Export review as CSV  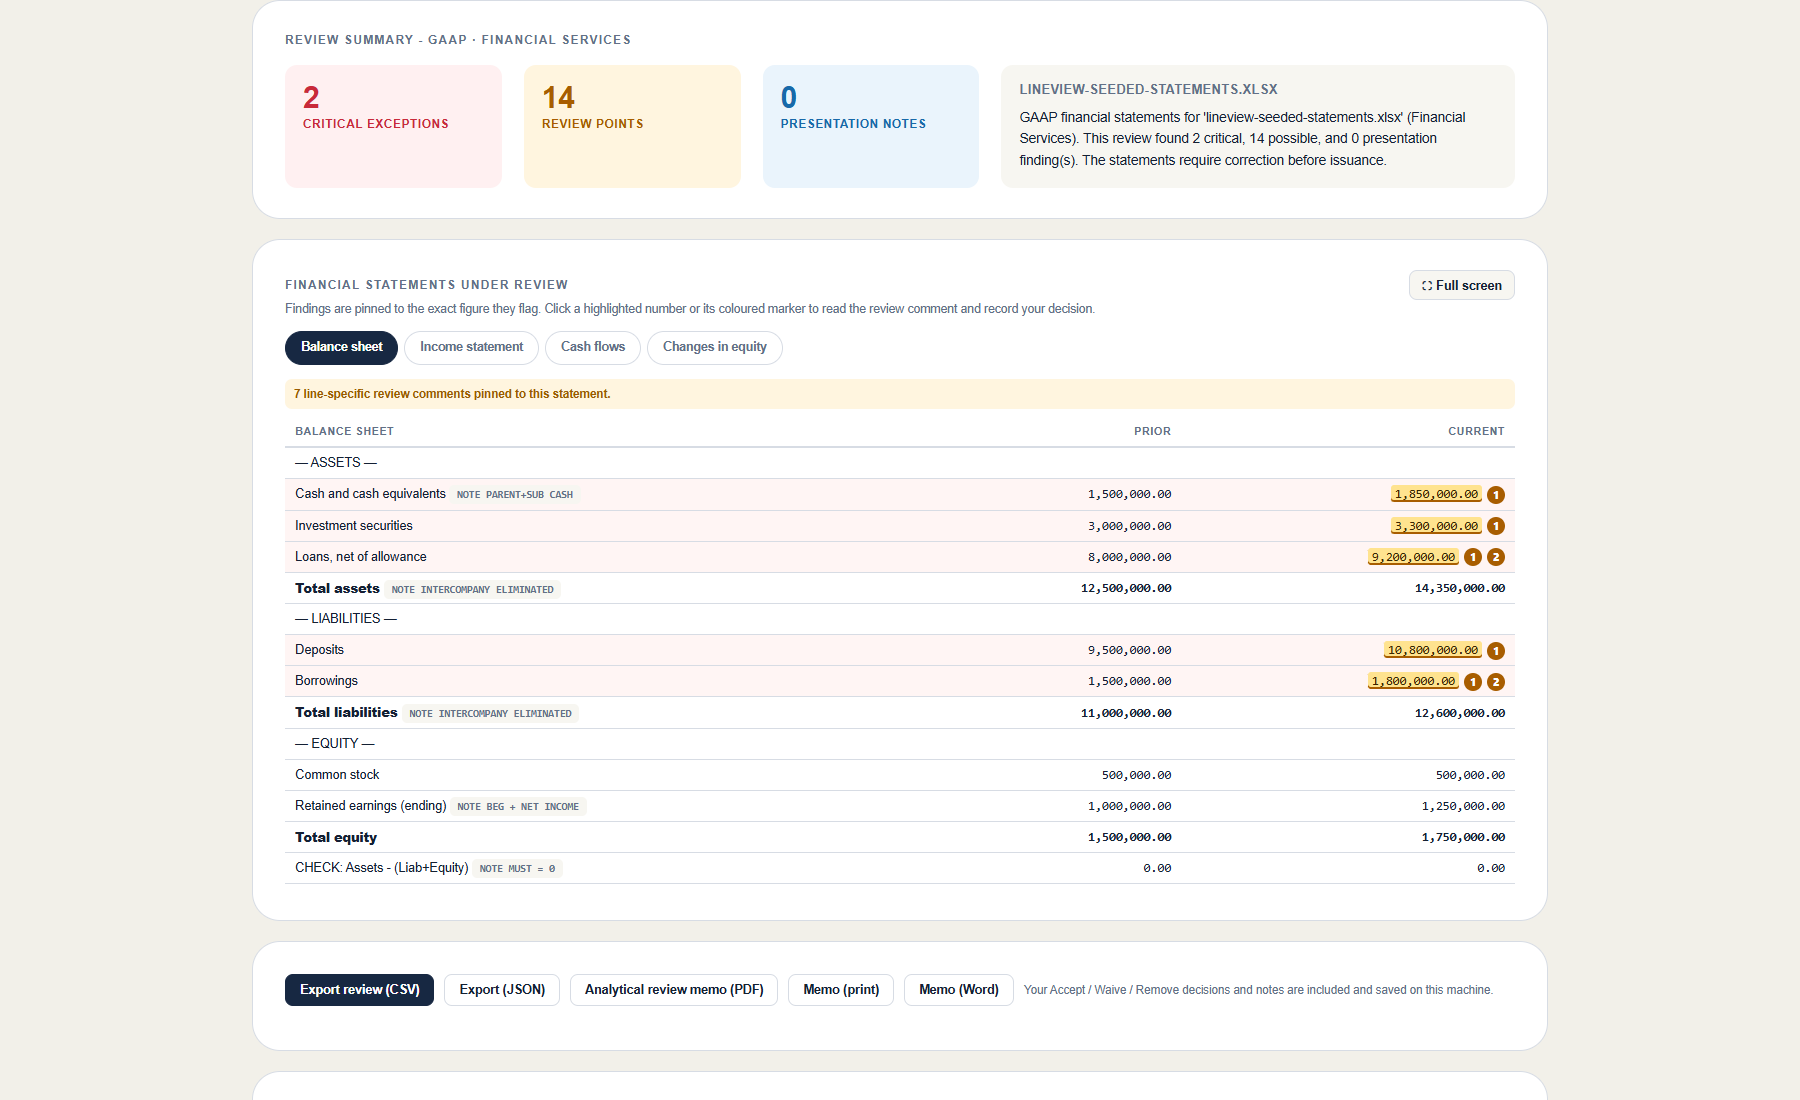coord(359,990)
